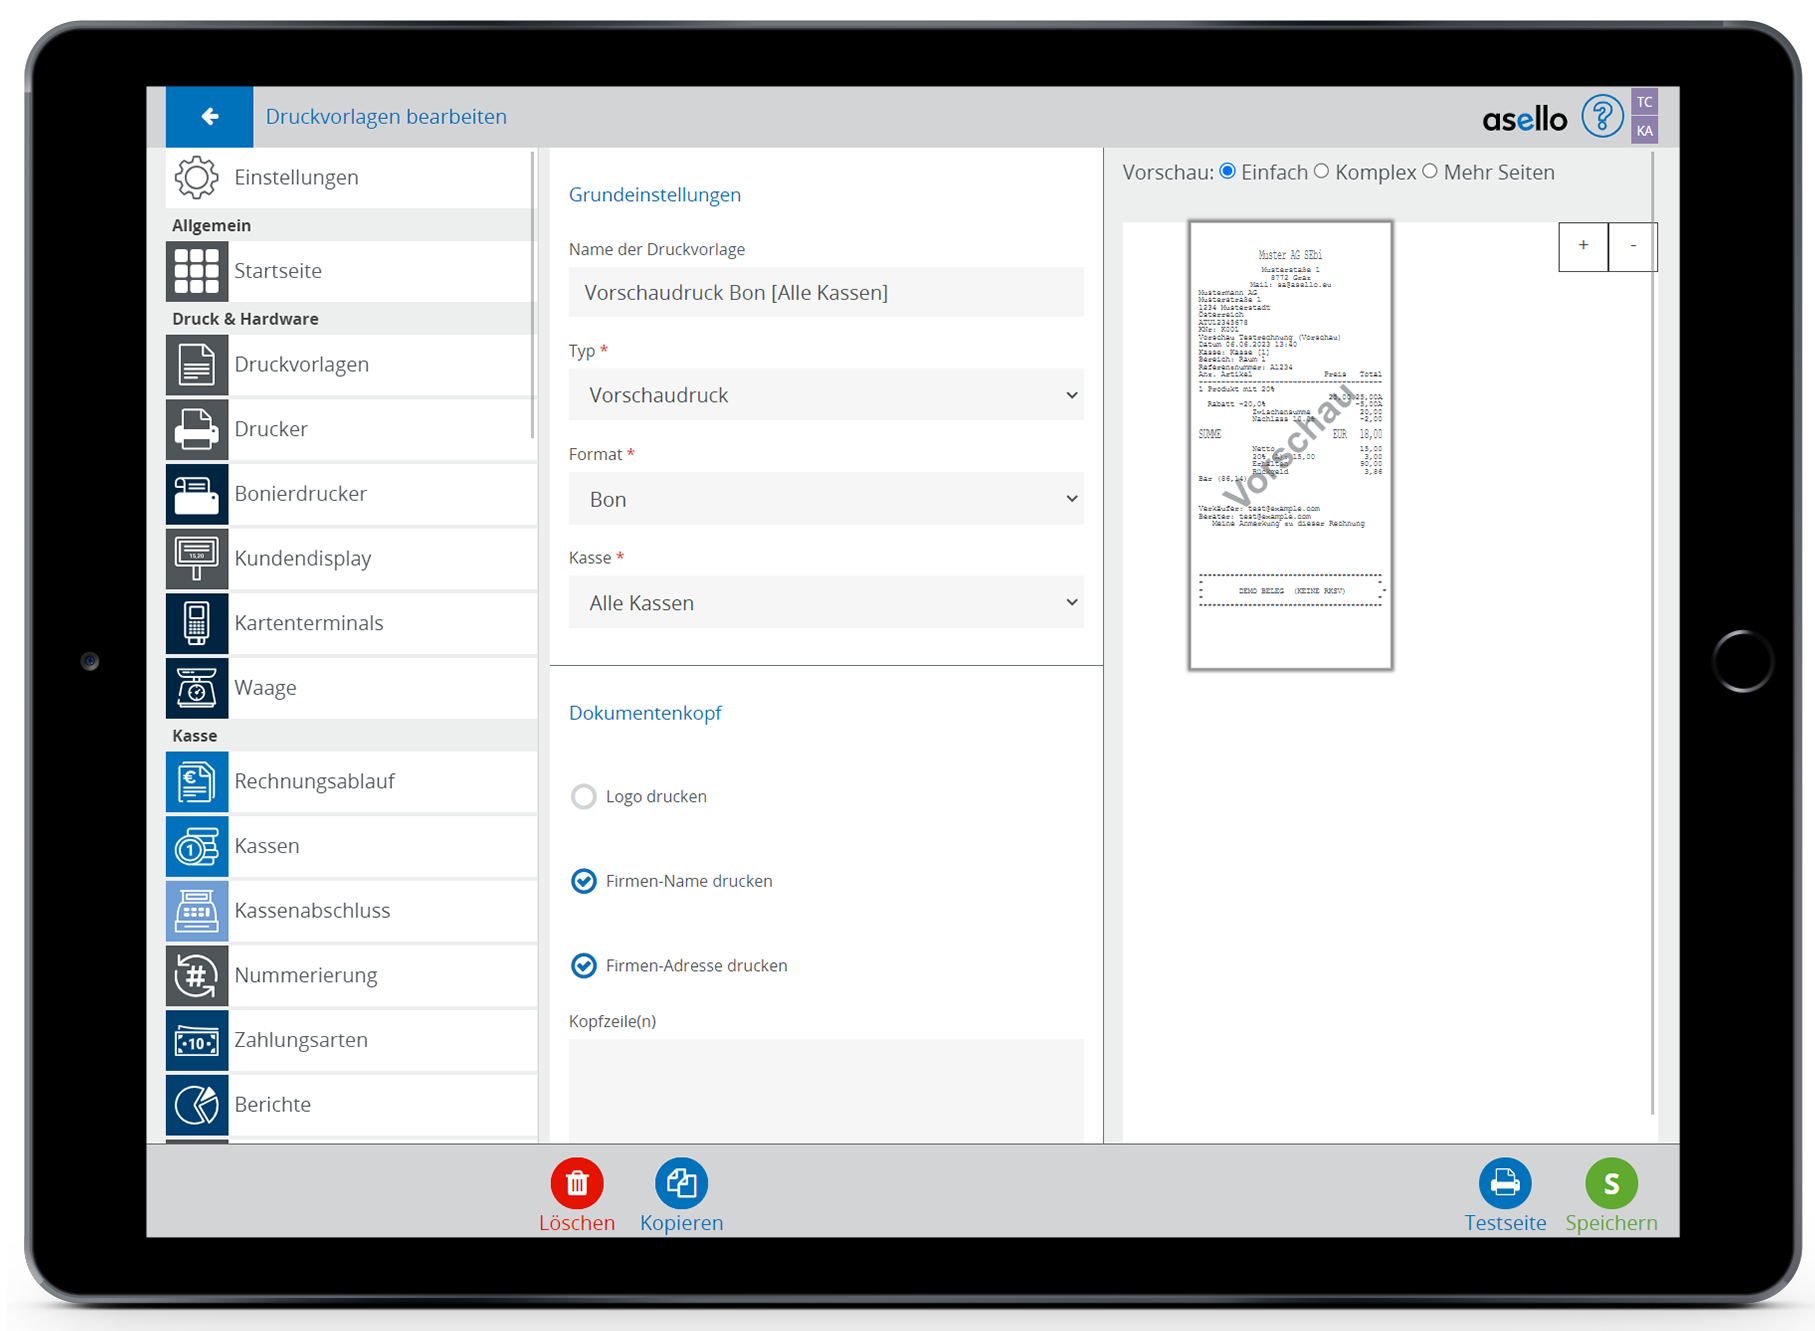The height and width of the screenshot is (1331, 1815).
Task: Open the Kartenterminals icon
Action: 197,623
